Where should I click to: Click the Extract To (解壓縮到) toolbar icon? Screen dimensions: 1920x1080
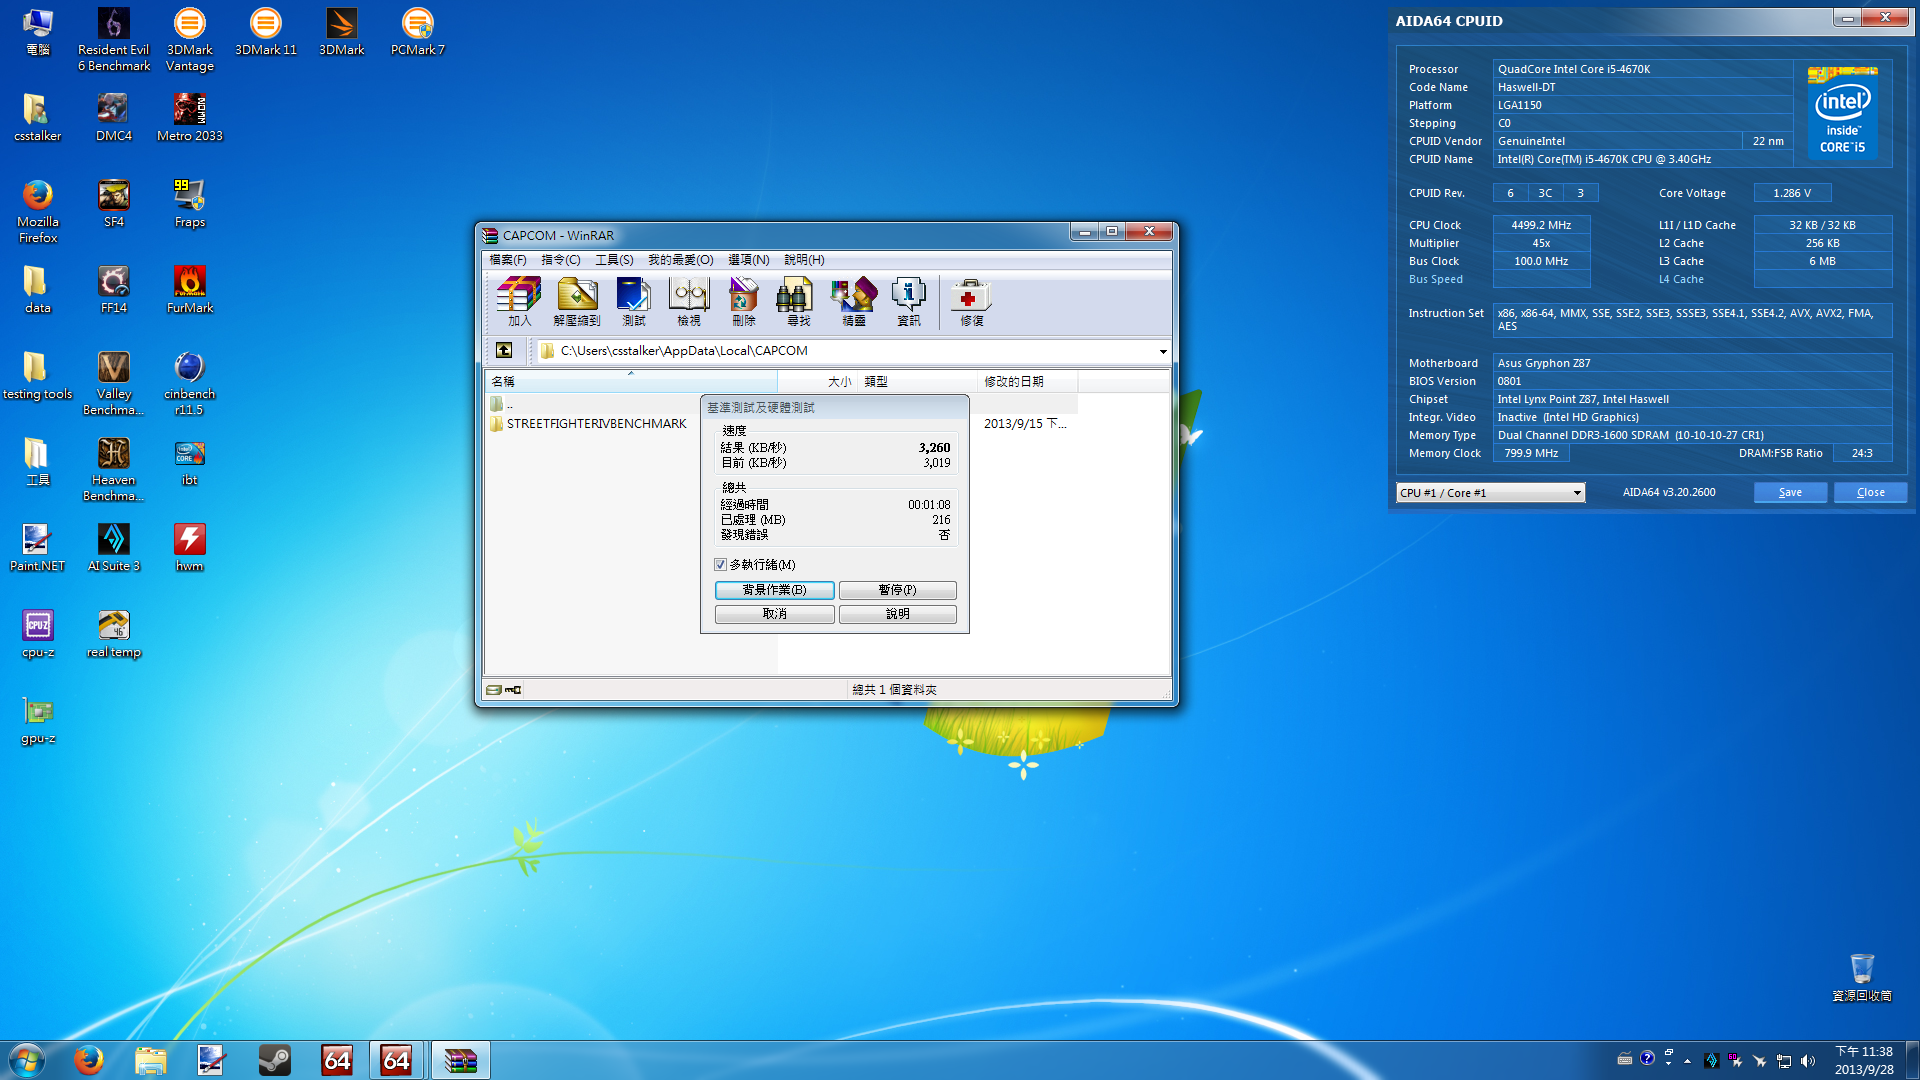(x=577, y=301)
